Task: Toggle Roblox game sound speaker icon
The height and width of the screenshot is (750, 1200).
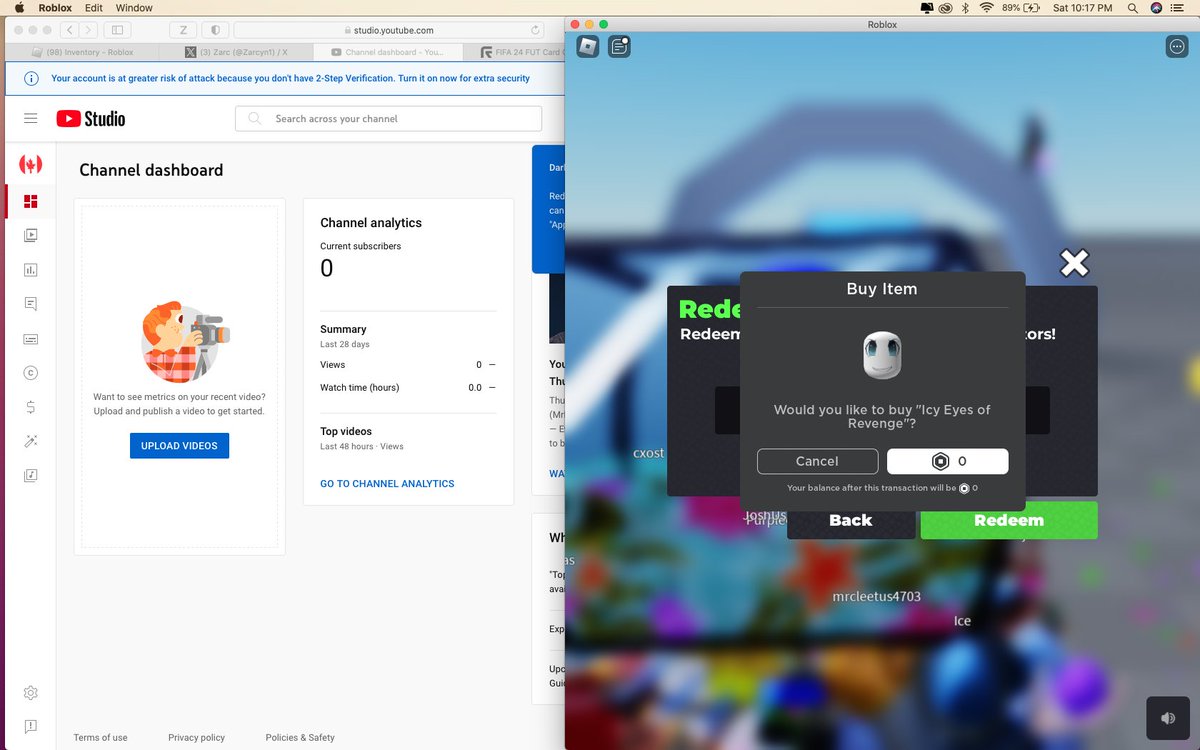Action: (1168, 718)
